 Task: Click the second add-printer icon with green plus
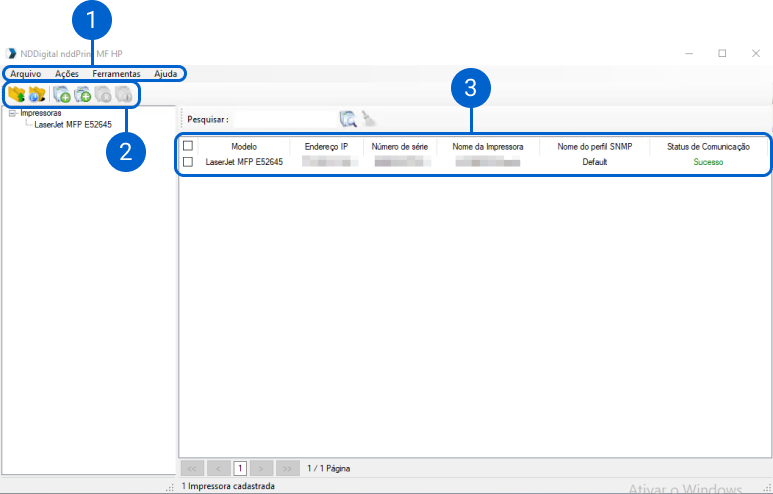click(x=82, y=95)
